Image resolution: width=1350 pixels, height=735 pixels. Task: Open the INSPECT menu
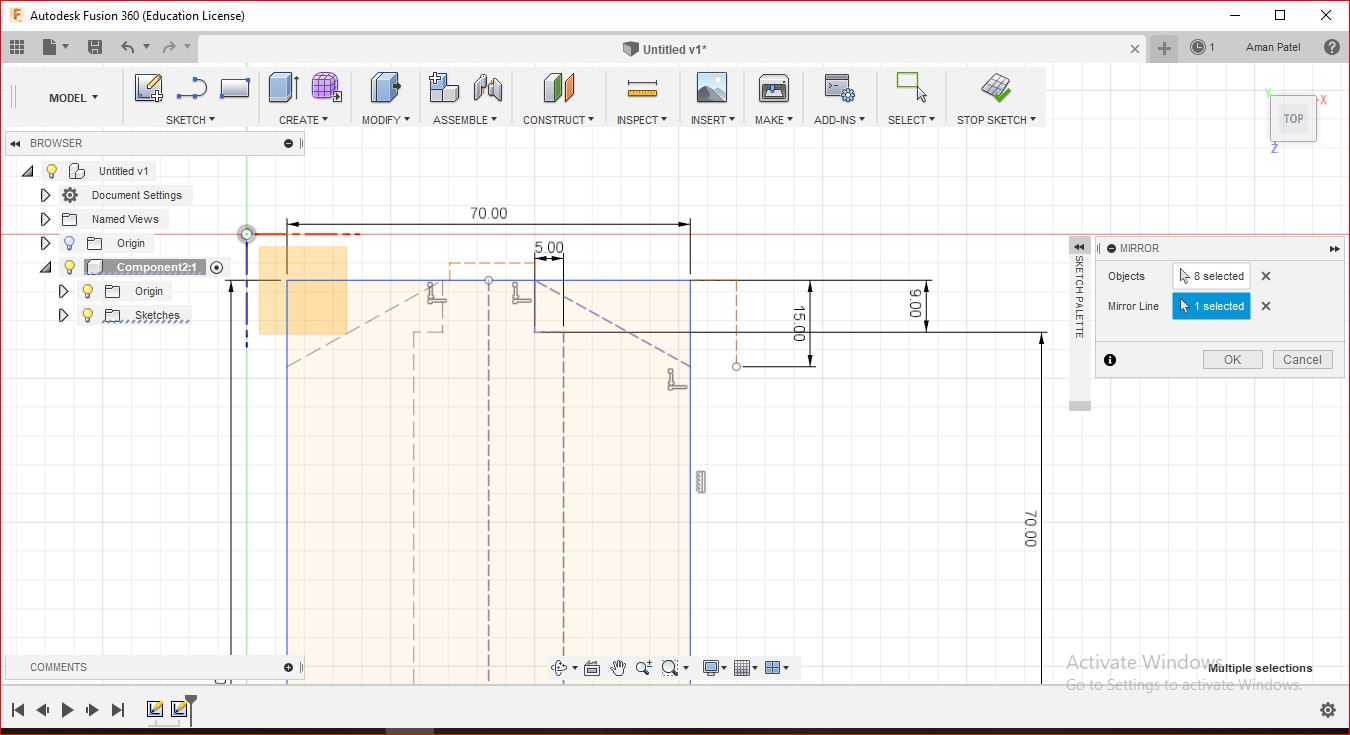click(642, 120)
